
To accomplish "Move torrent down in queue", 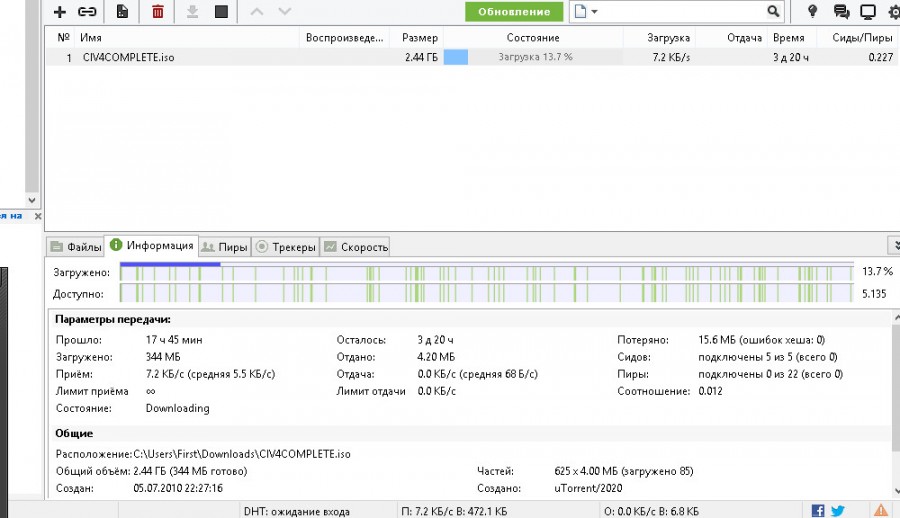I will pos(285,11).
